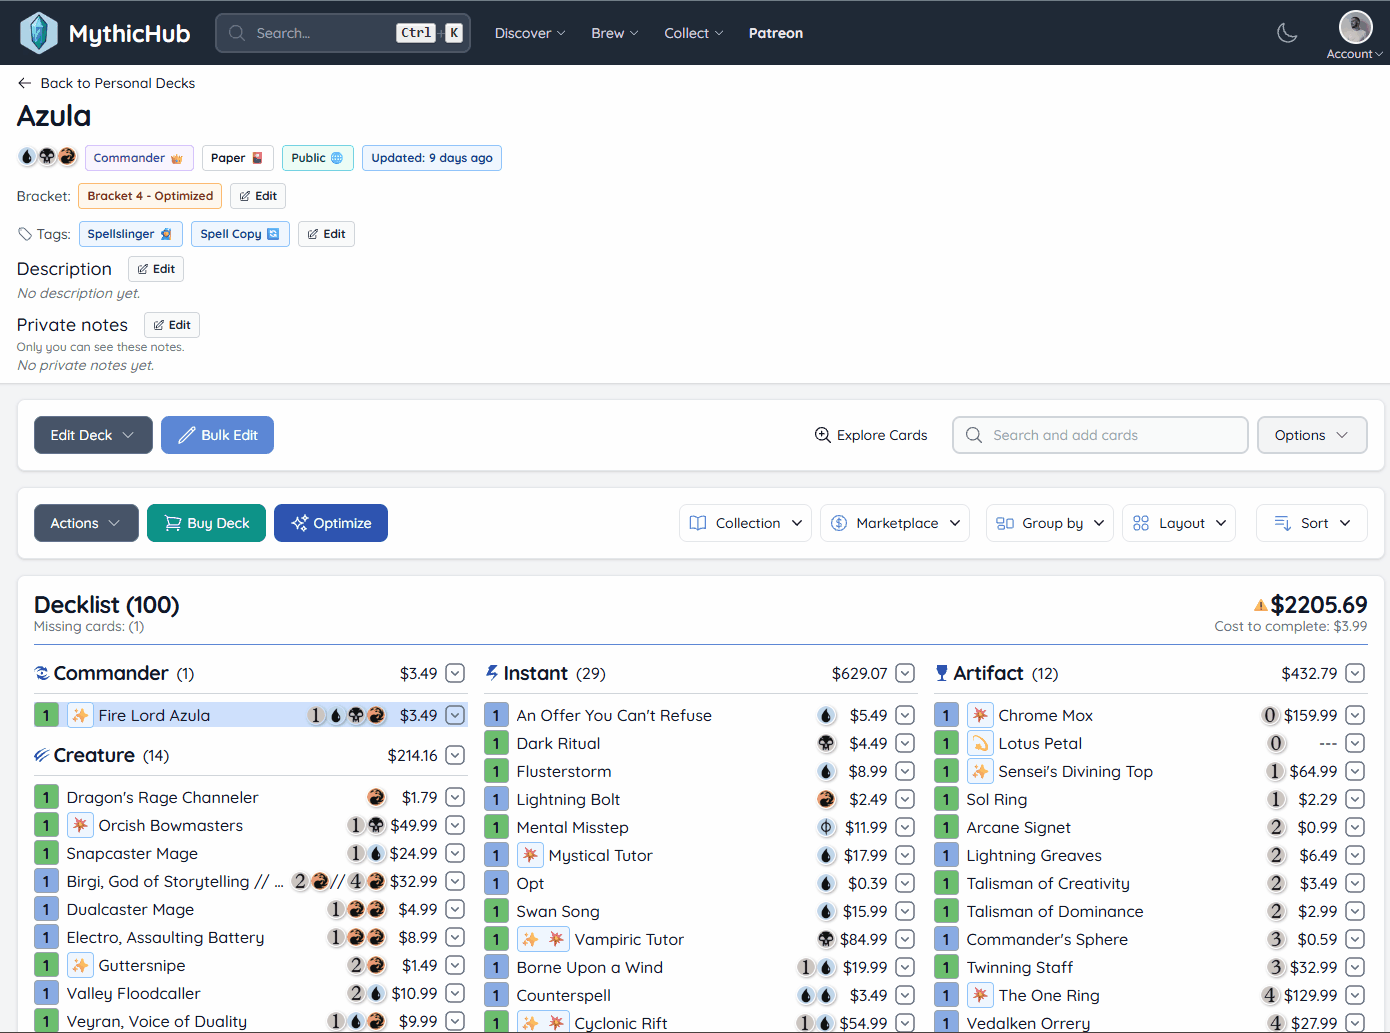The image size is (1390, 1033).
Task: Open the Brew menu
Action: (614, 33)
